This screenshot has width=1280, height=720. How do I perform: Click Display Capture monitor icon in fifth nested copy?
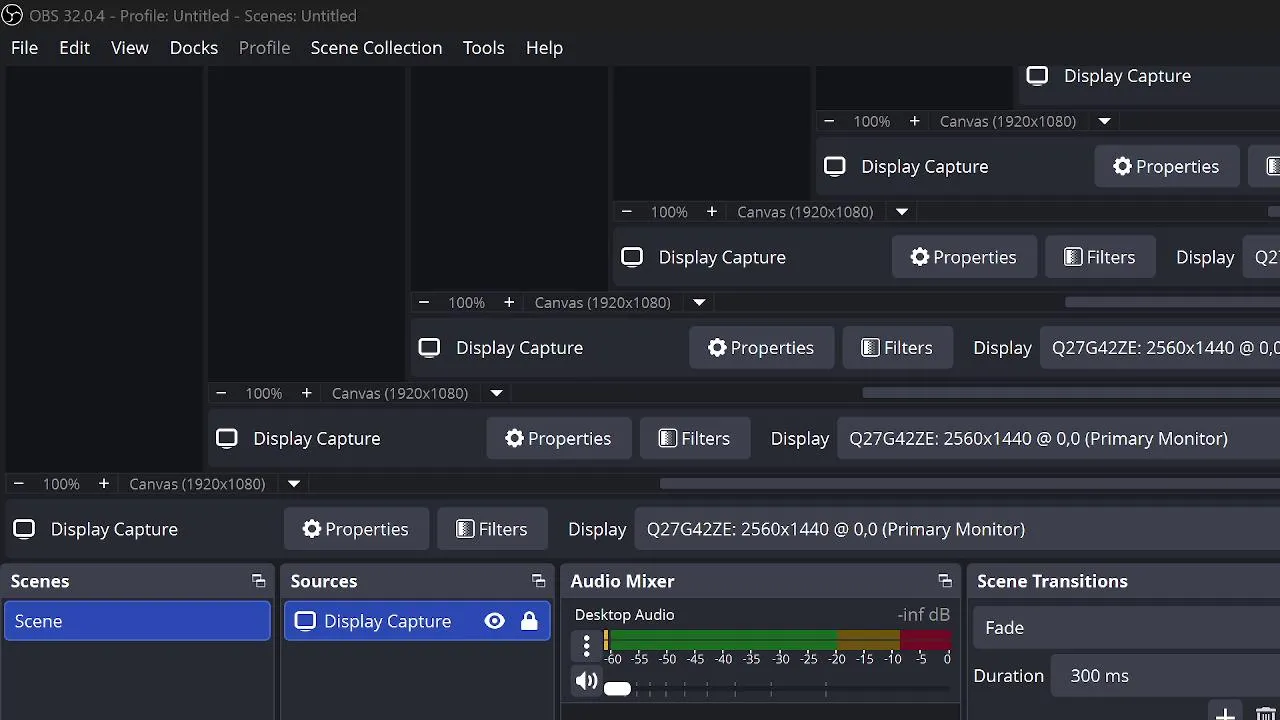tap(1037, 76)
